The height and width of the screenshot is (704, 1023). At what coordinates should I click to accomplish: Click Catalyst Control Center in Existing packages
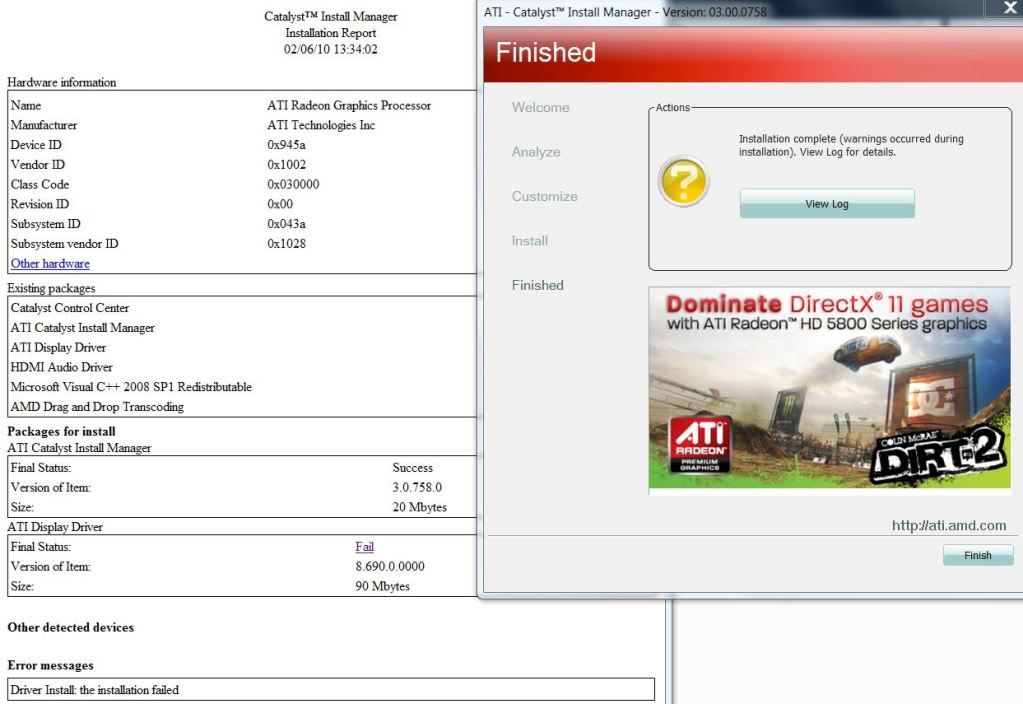click(x=70, y=307)
